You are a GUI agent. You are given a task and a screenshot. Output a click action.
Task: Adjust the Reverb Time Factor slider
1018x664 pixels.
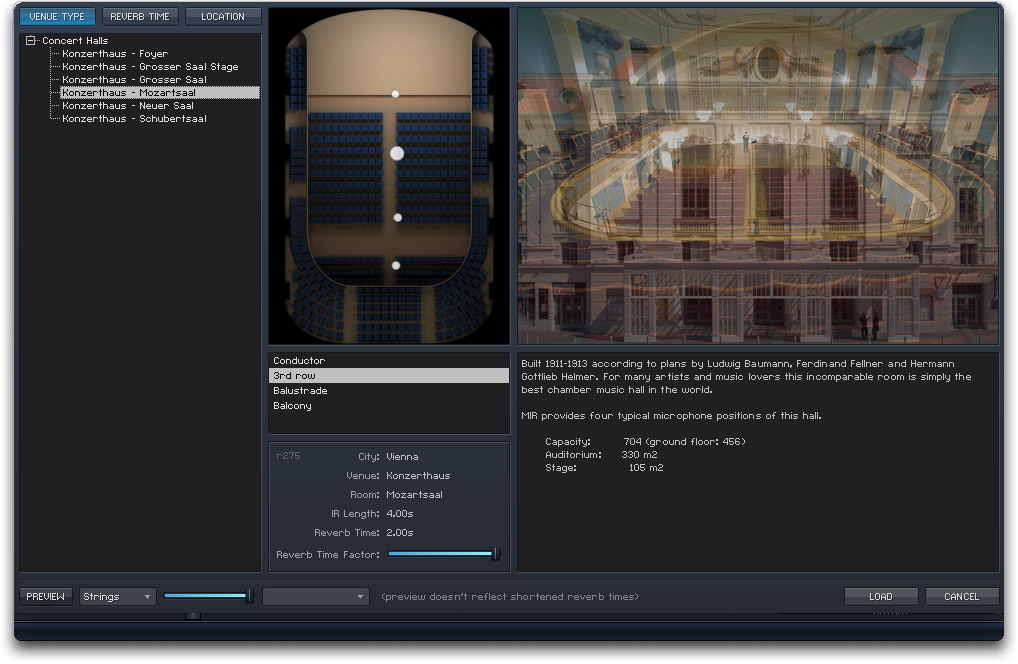443,554
